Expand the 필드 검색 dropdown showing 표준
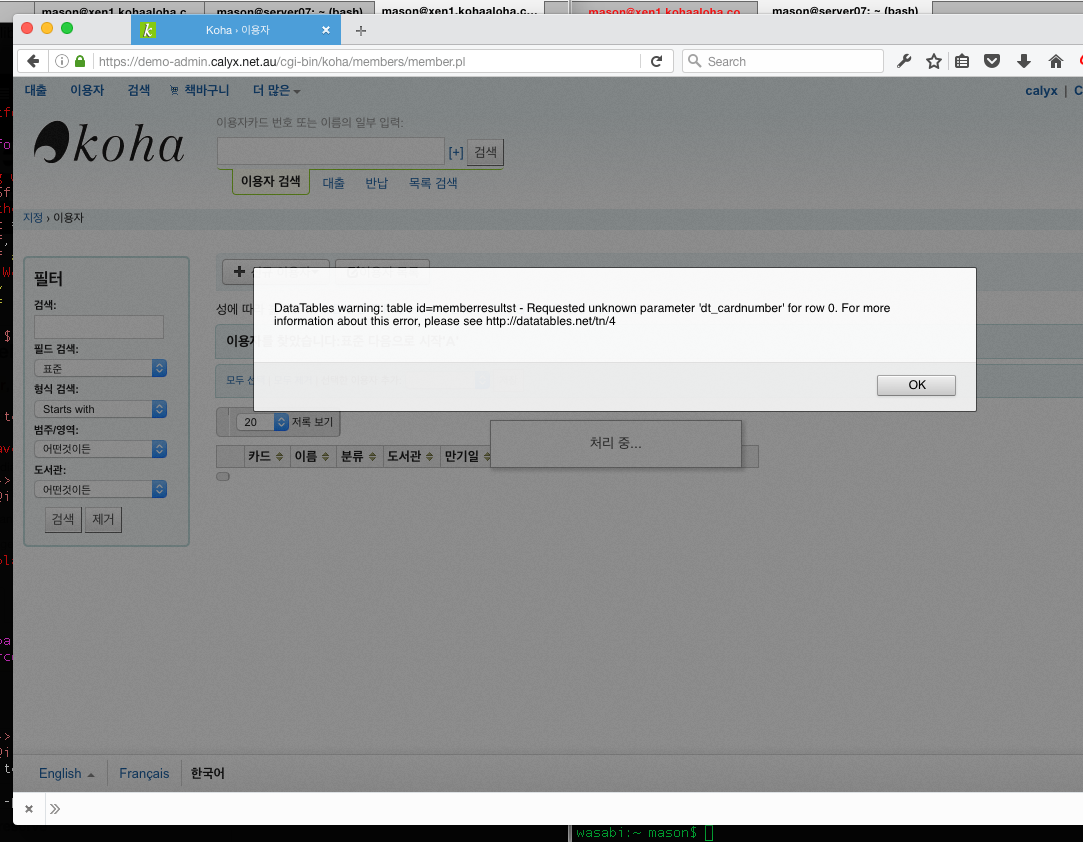The width and height of the screenshot is (1083, 842). [100, 369]
